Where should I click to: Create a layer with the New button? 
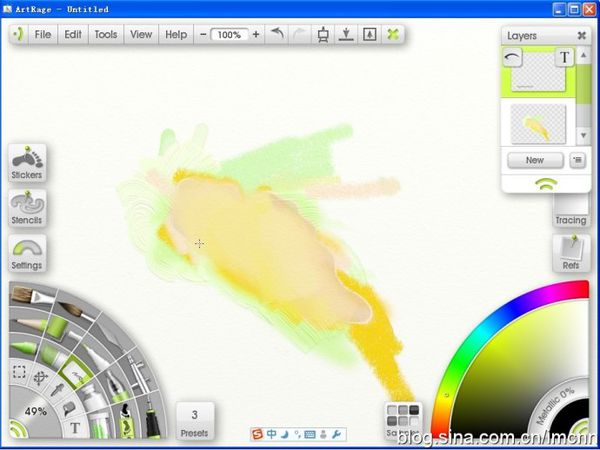click(x=535, y=160)
